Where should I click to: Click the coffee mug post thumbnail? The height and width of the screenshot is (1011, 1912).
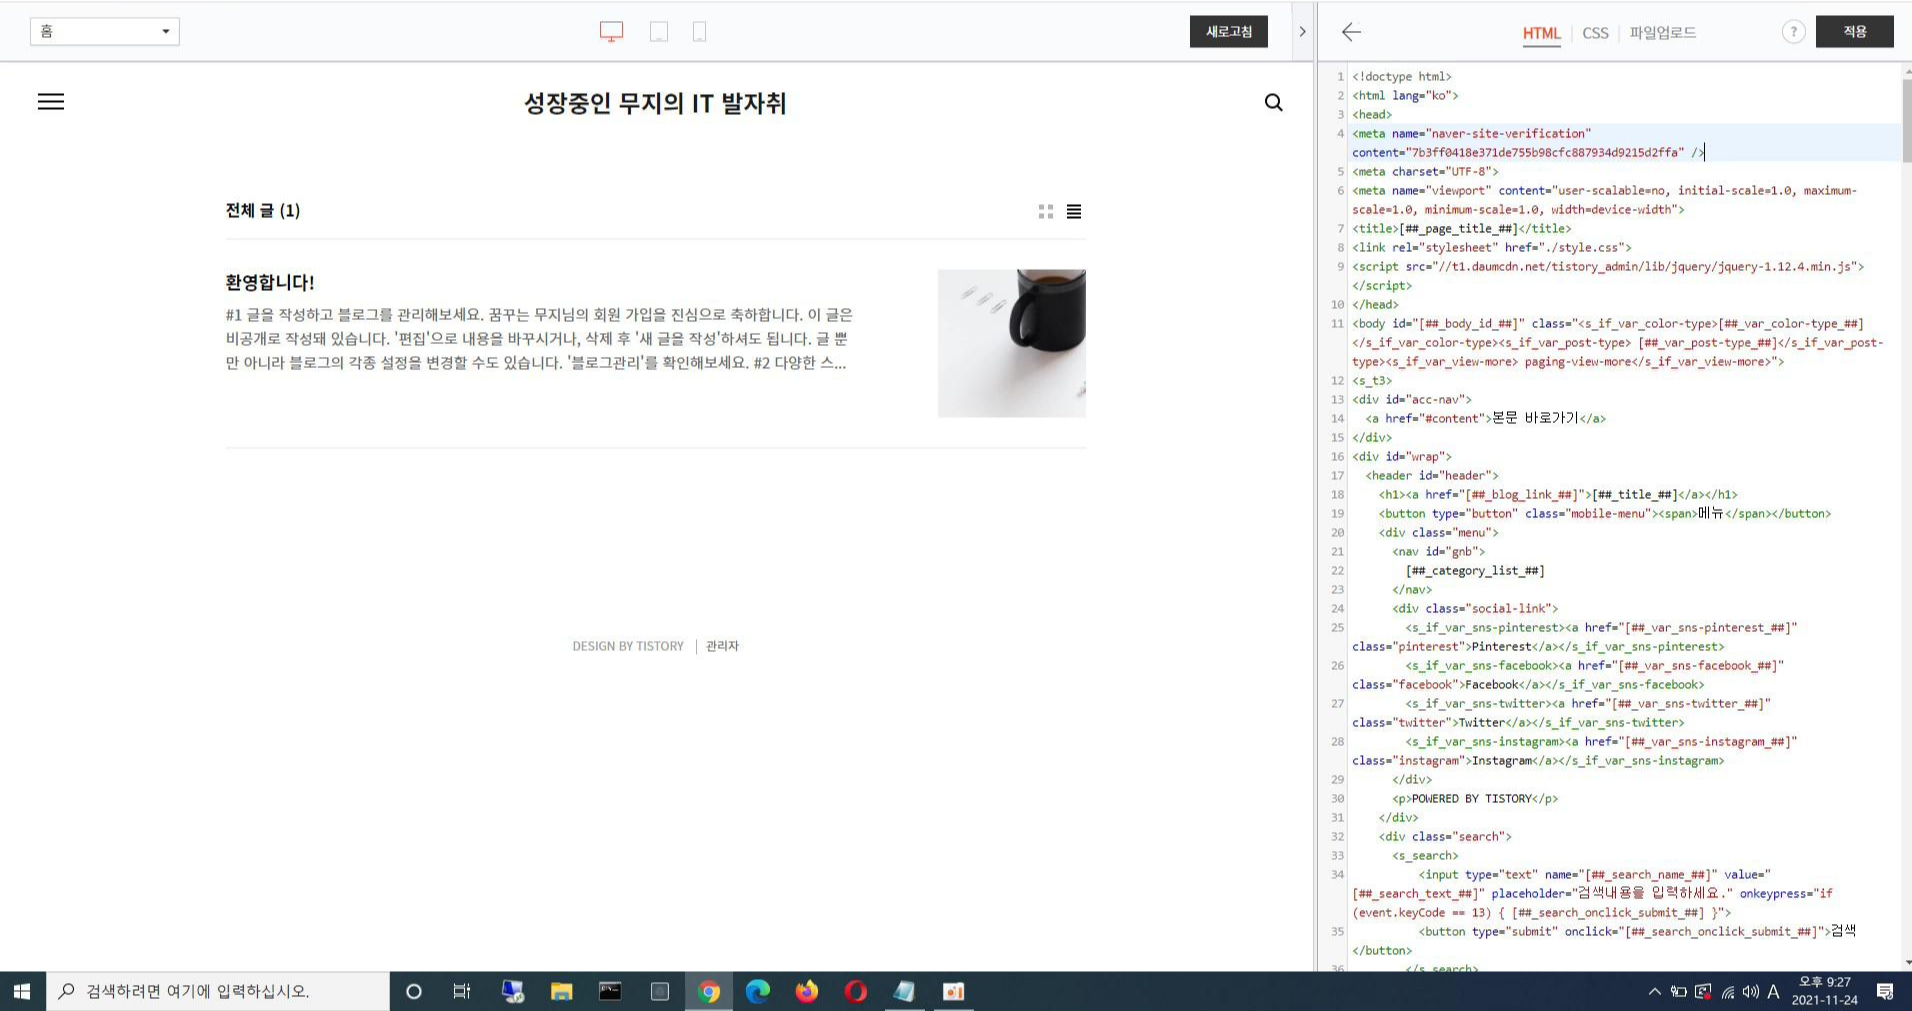tap(1012, 343)
